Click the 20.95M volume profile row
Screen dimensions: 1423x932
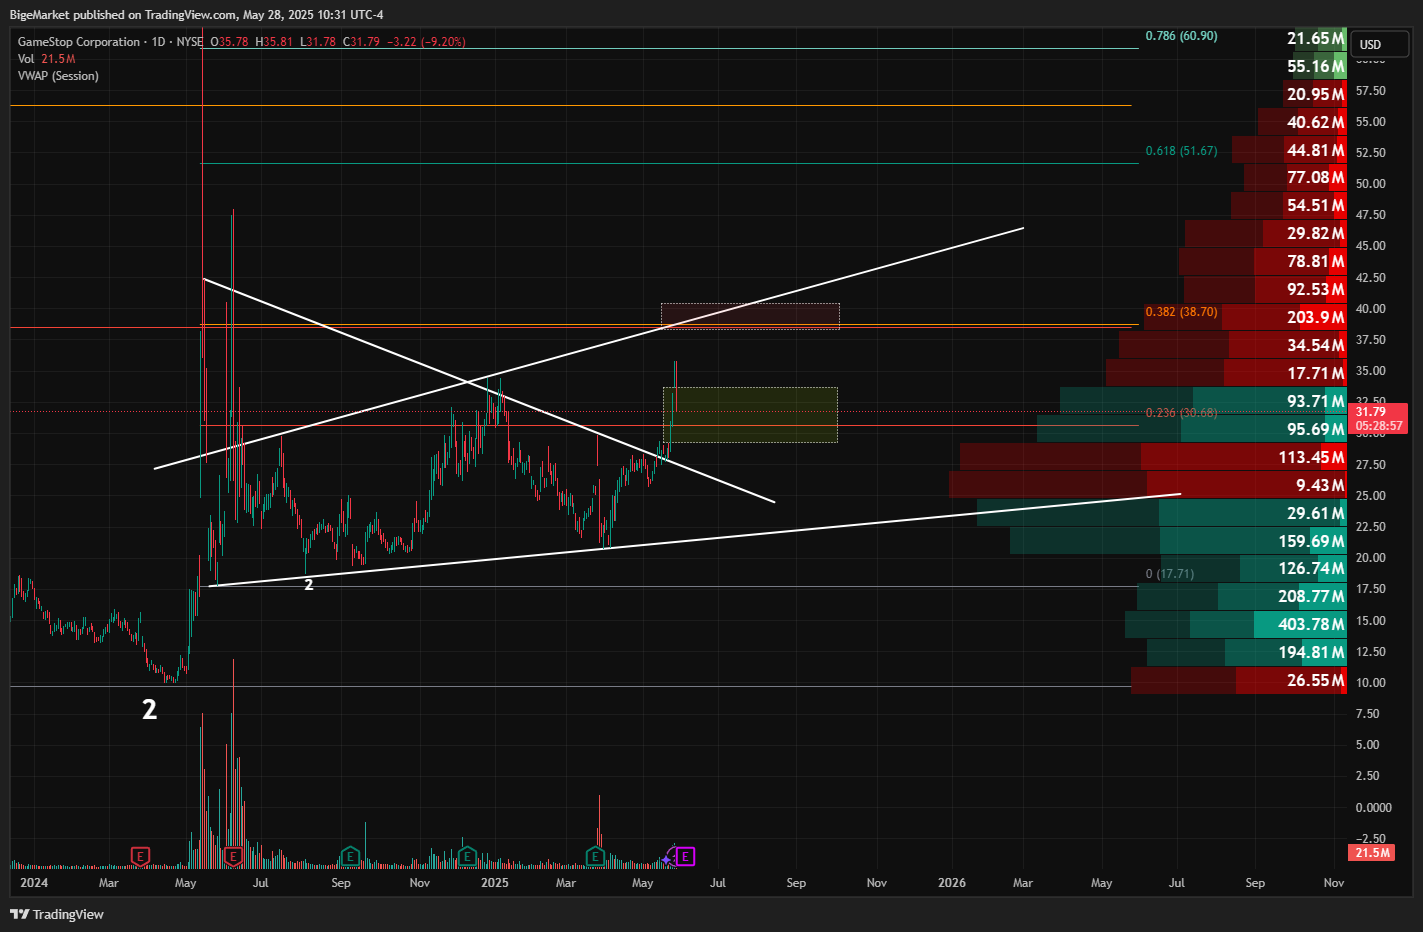coord(1316,94)
